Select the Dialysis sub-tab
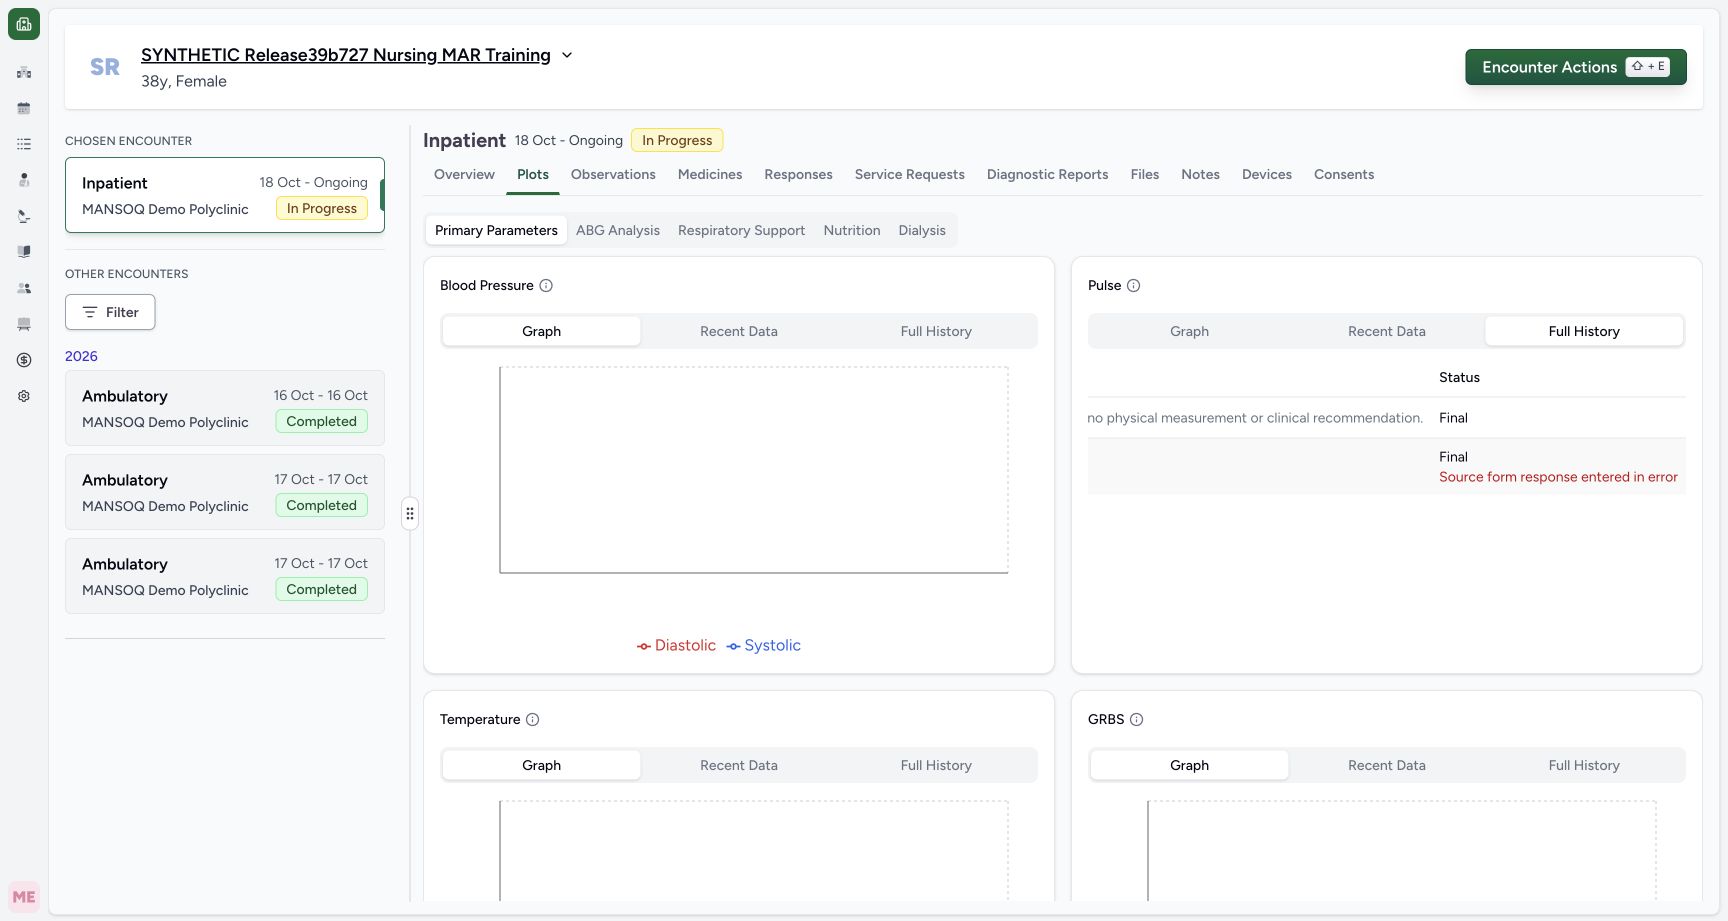1728x921 pixels. click(922, 230)
